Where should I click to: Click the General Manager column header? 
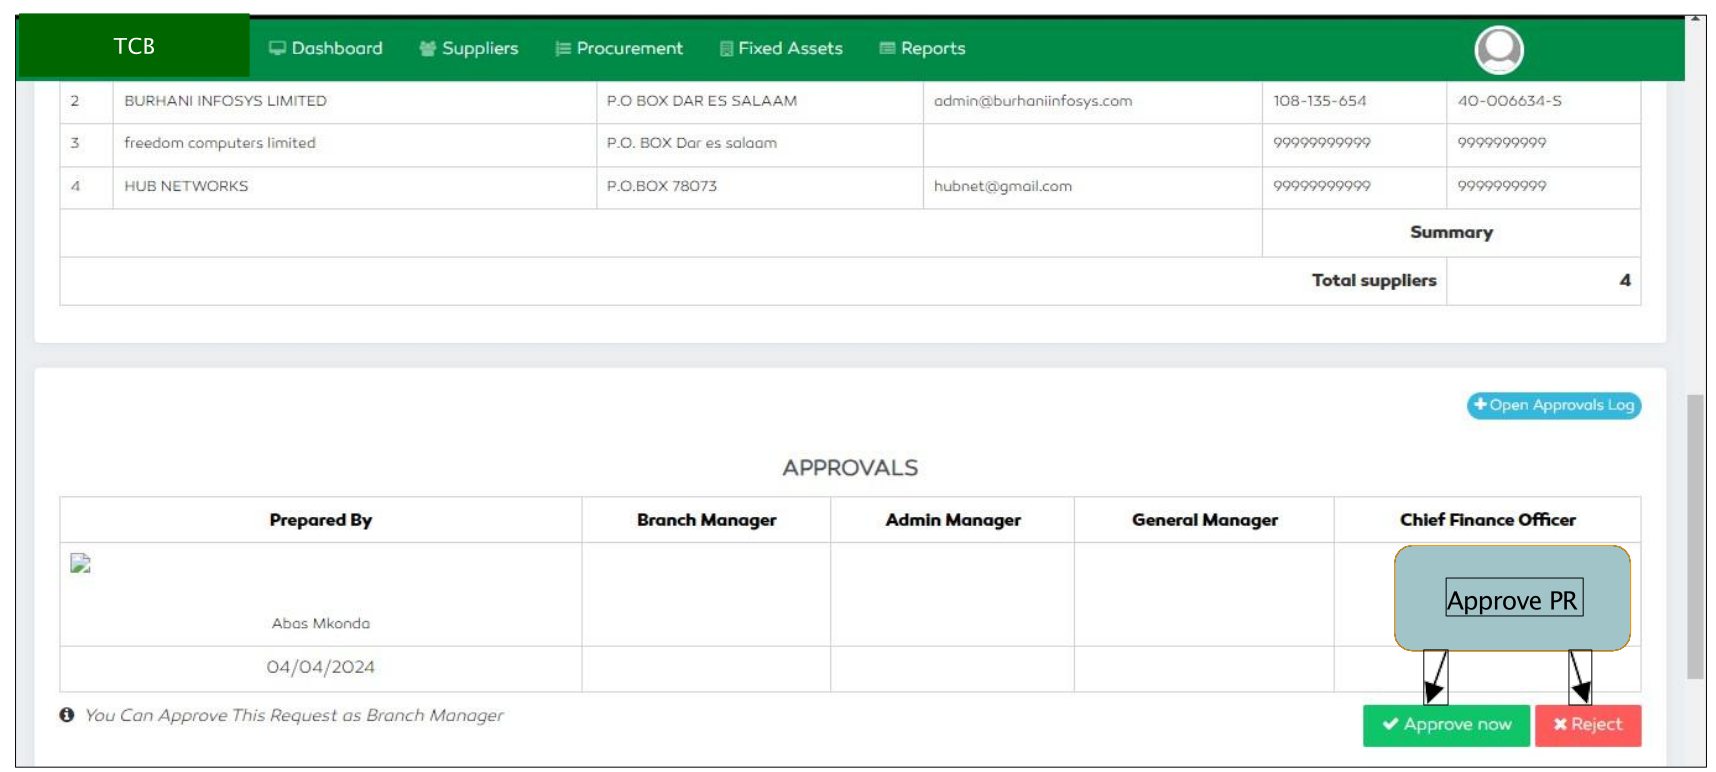click(x=1205, y=520)
